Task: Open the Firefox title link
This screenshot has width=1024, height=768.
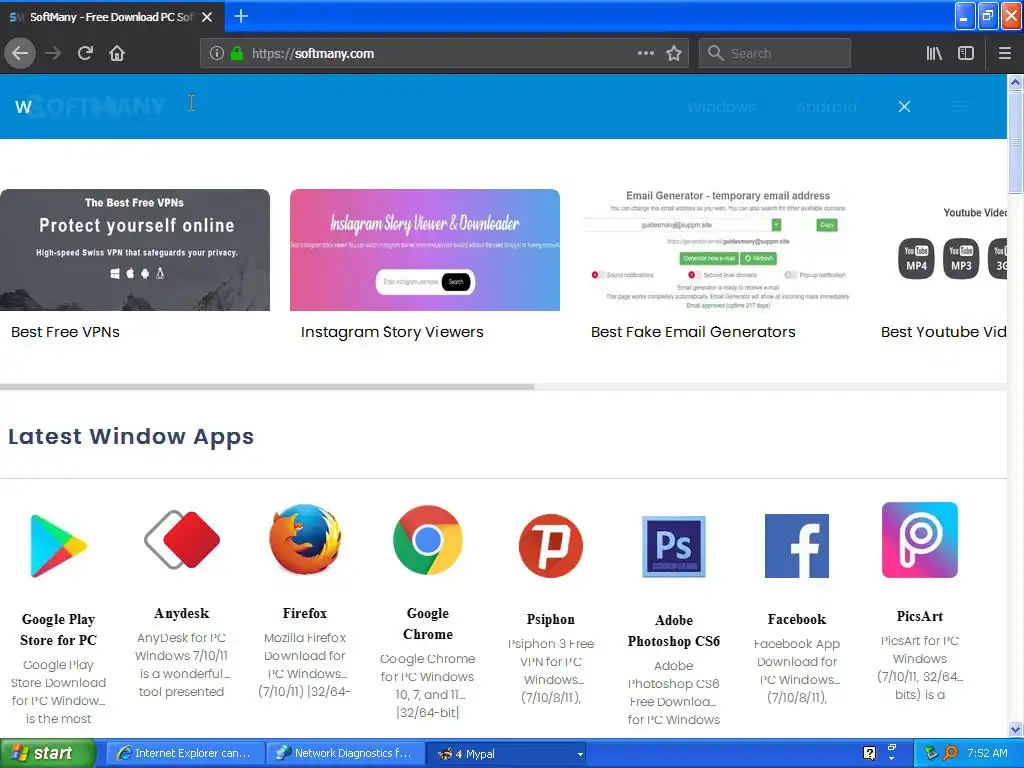Action: 304,613
